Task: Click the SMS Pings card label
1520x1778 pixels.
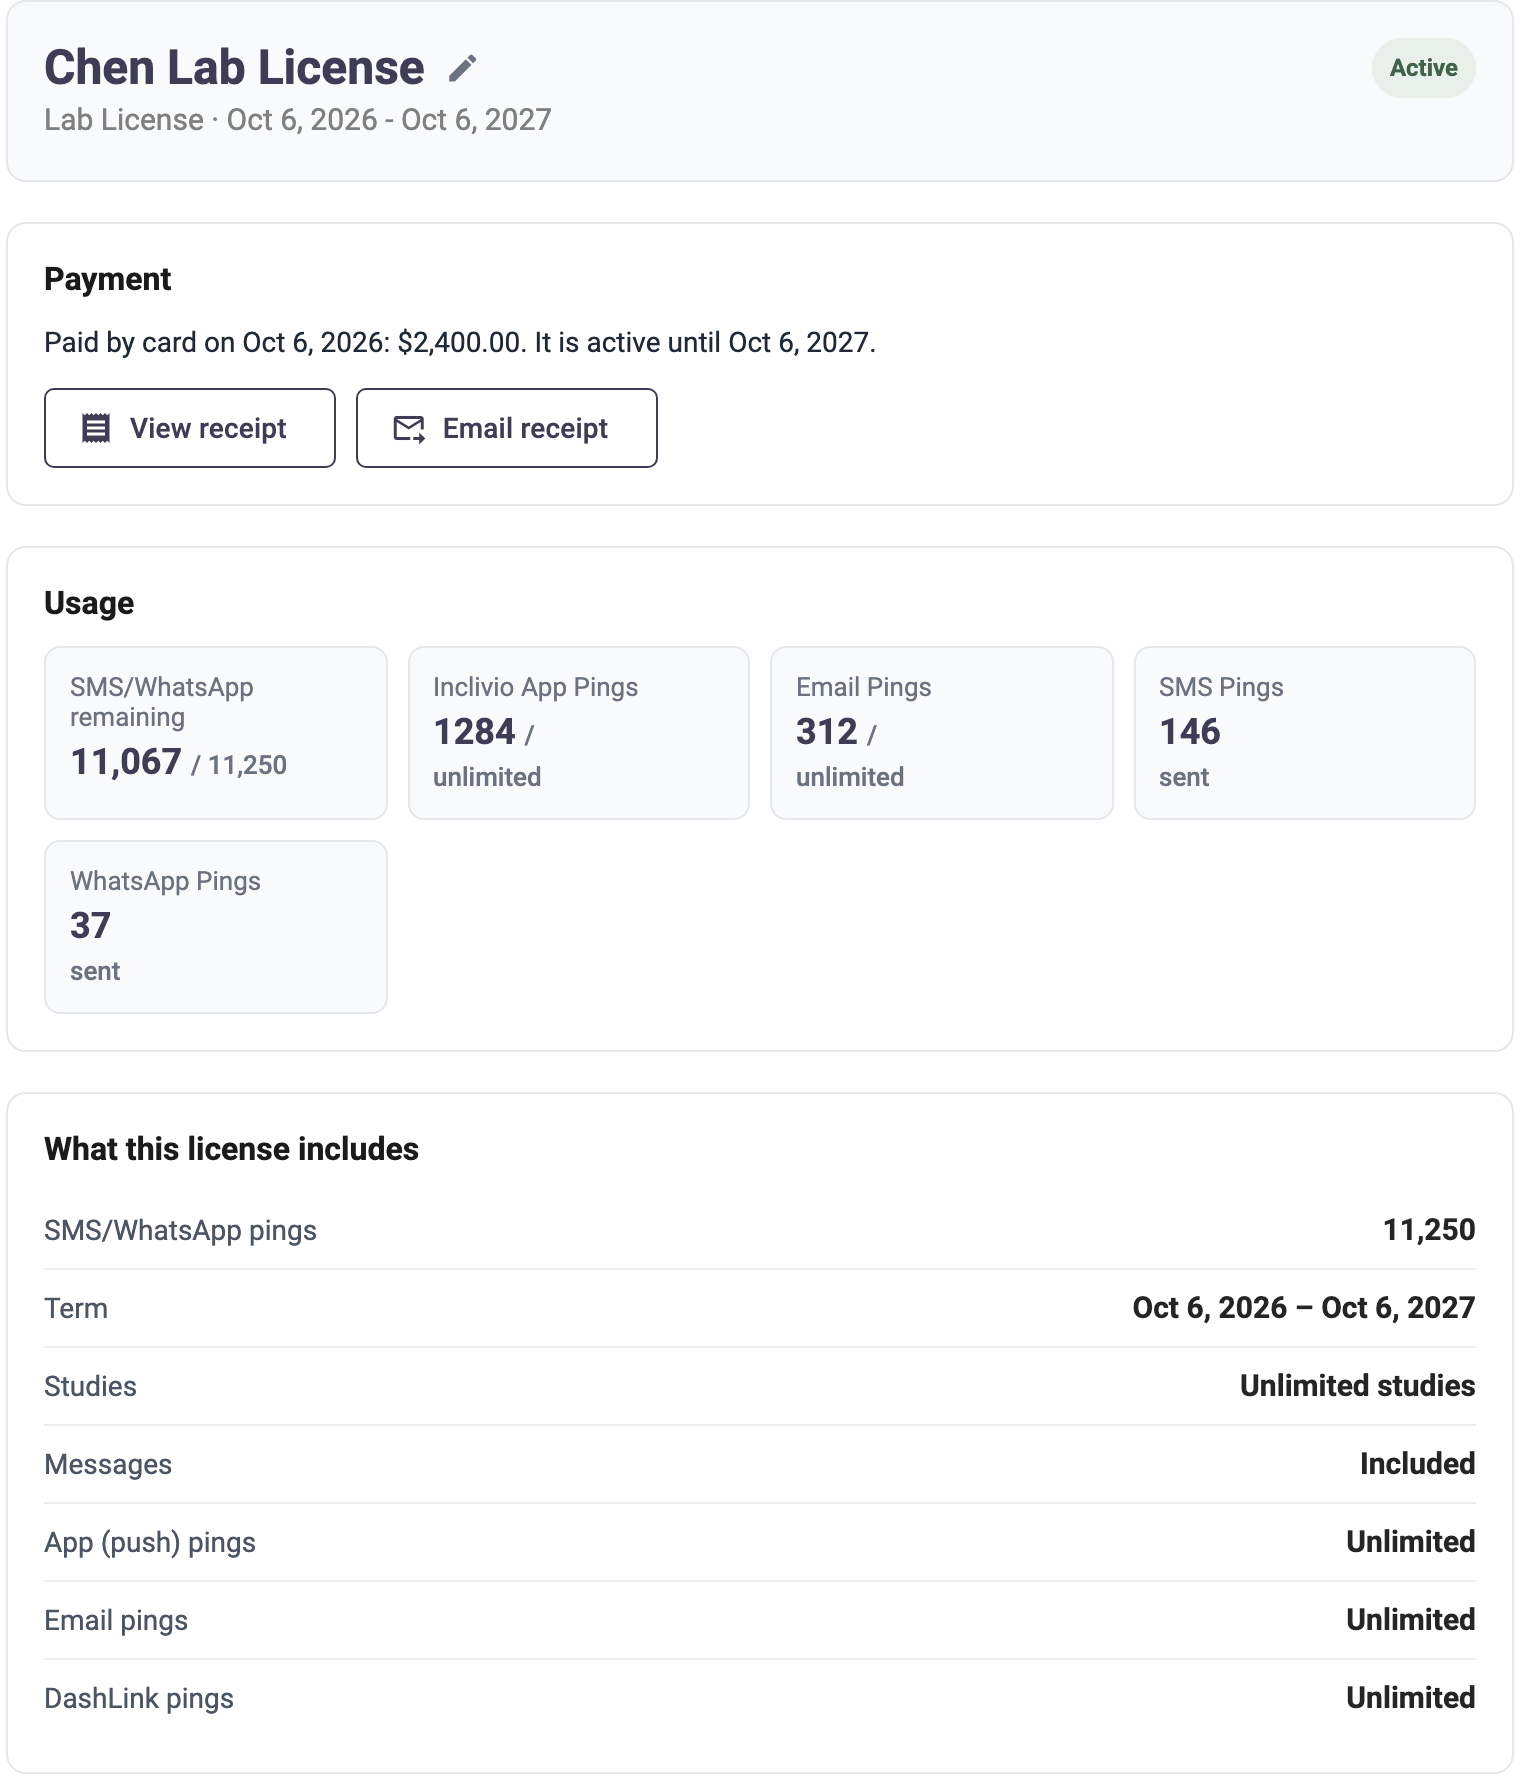Action: click(x=1221, y=687)
